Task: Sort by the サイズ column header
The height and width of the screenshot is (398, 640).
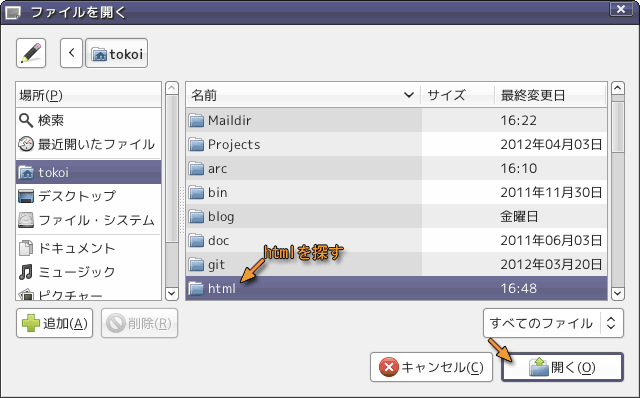Action: [x=457, y=95]
